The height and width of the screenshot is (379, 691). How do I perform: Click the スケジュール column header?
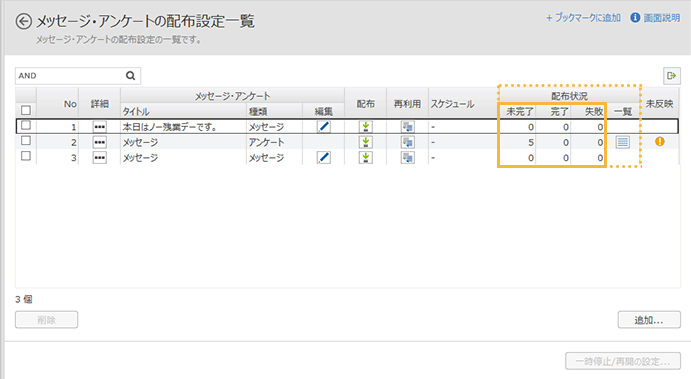pyautogui.click(x=453, y=104)
